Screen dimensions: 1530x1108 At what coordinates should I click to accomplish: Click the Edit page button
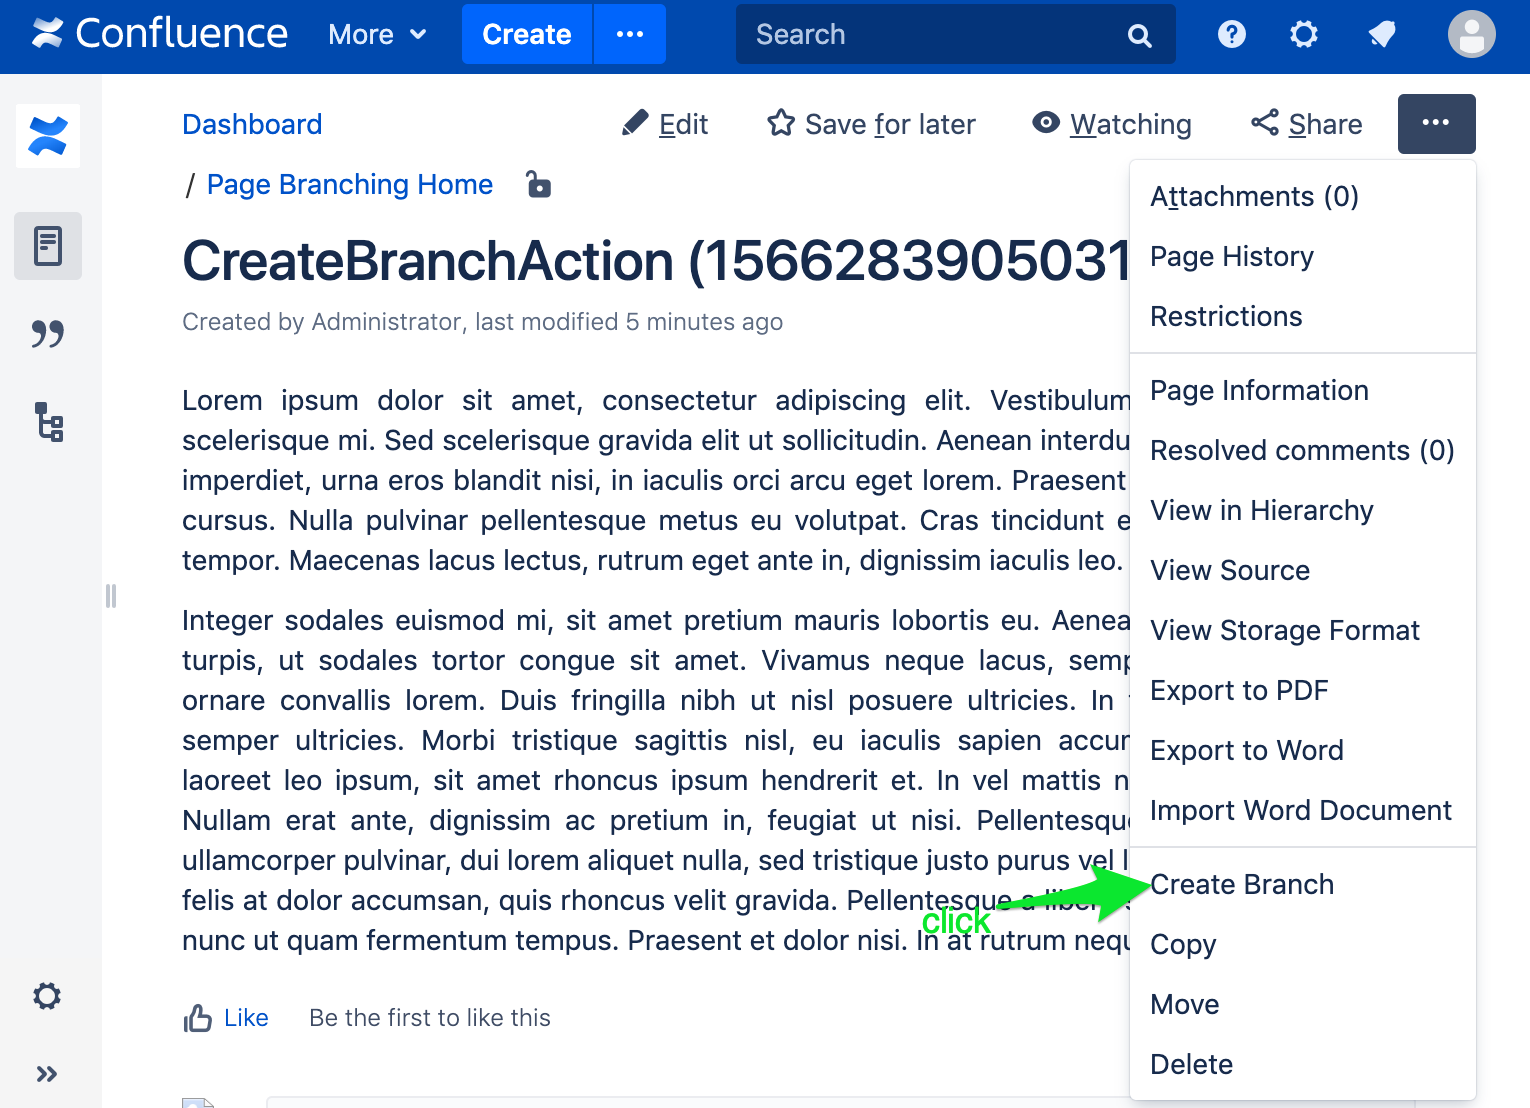(664, 124)
